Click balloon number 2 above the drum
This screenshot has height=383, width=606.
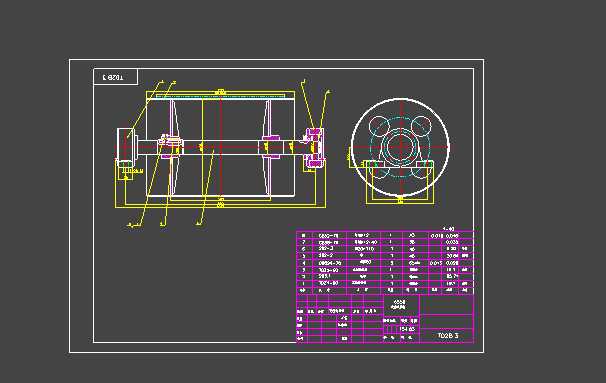tap(175, 82)
